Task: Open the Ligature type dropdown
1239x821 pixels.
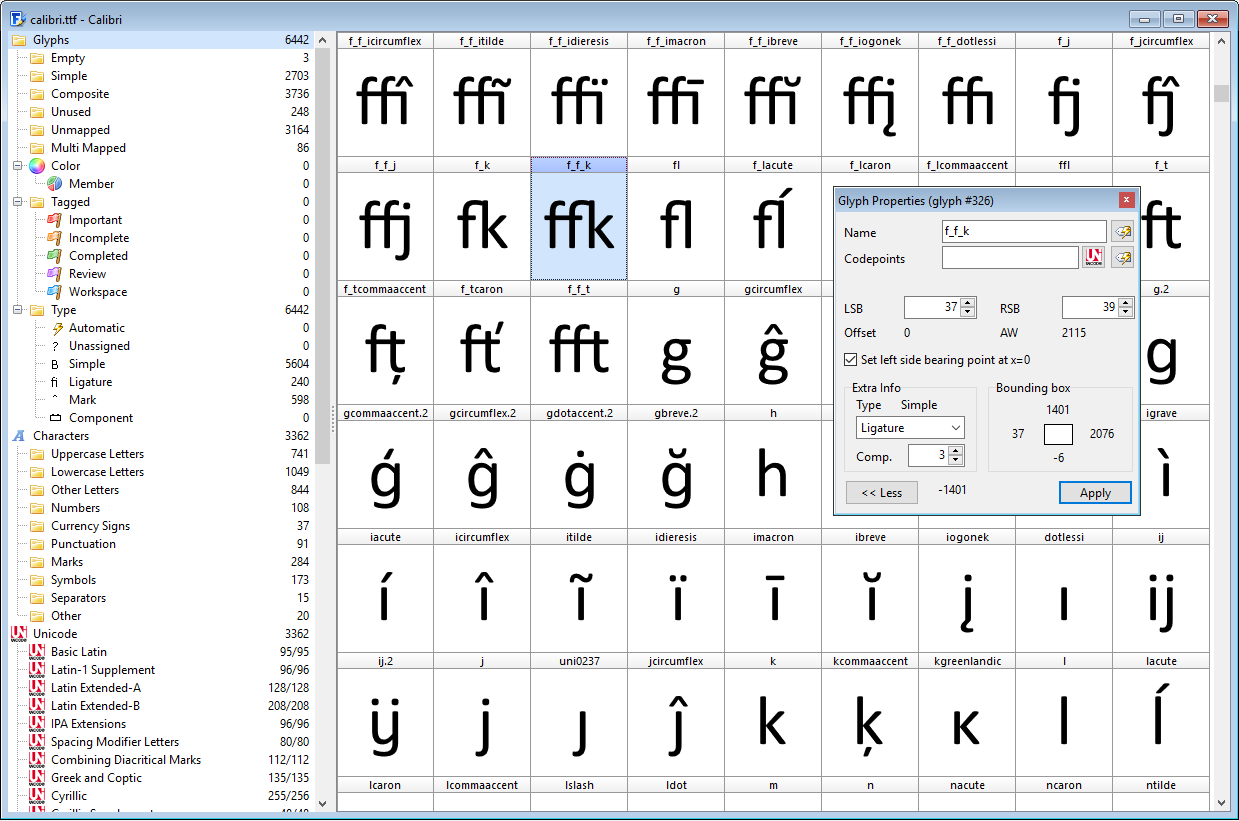Action: [911, 428]
